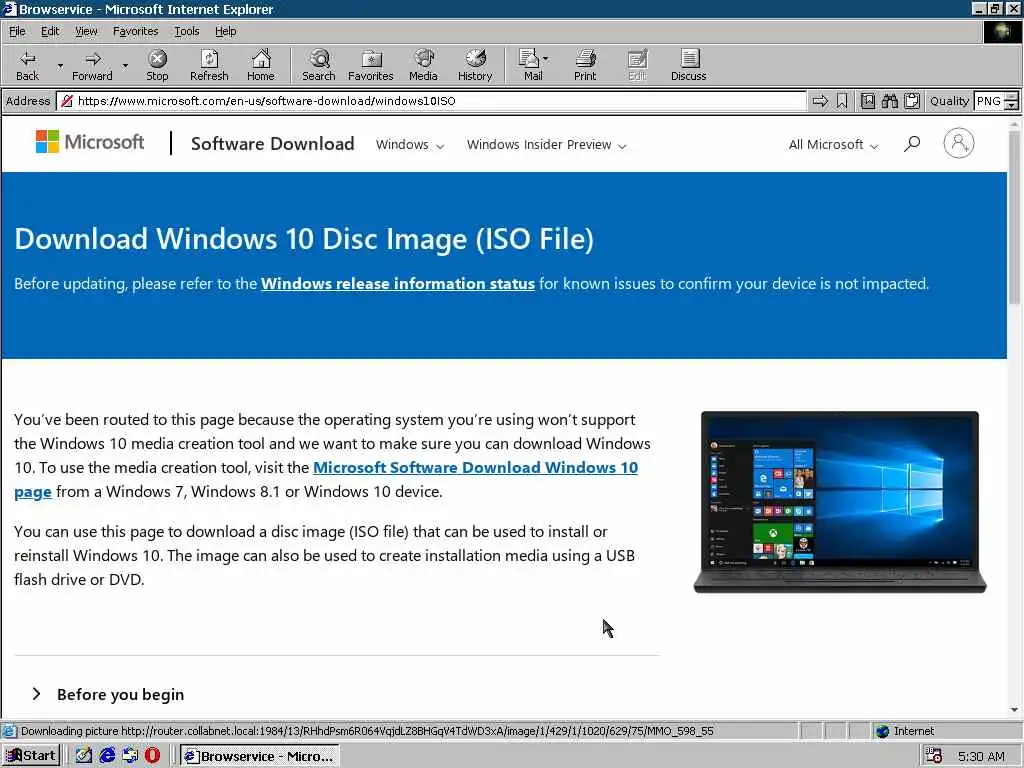Open the Favorites menu
Screen dimensions: 1024x768
tap(135, 31)
